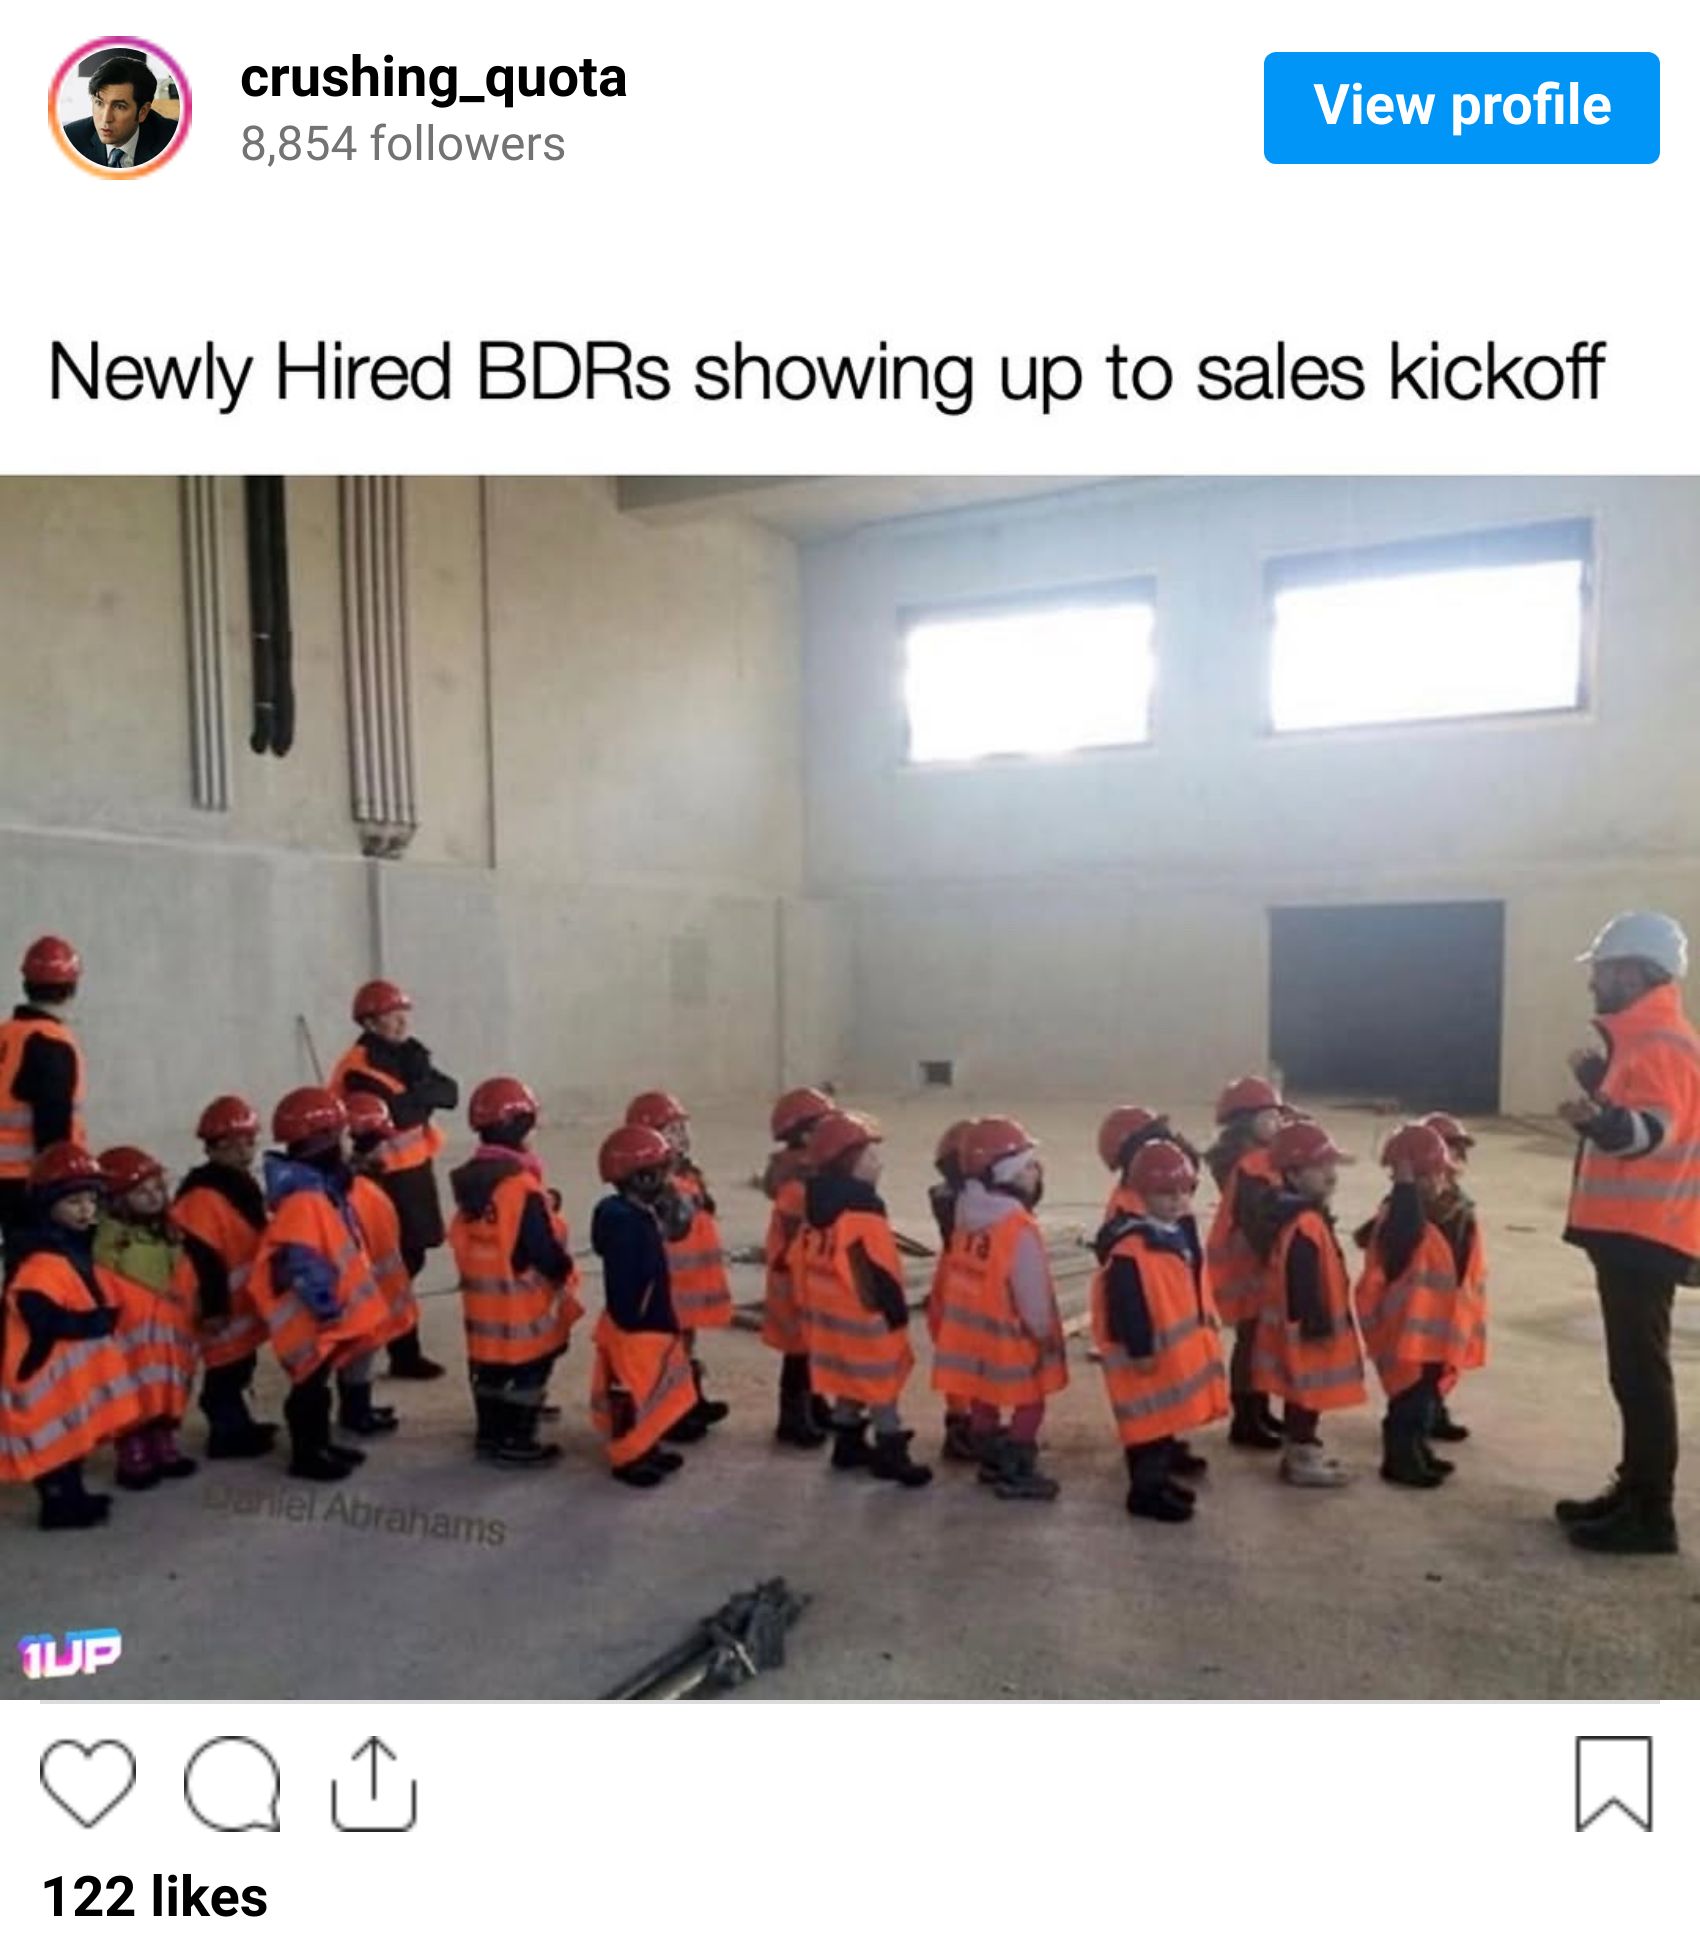This screenshot has height=1960, width=1700.
Task: Click the 1UP logo watermark
Action: (69, 1652)
